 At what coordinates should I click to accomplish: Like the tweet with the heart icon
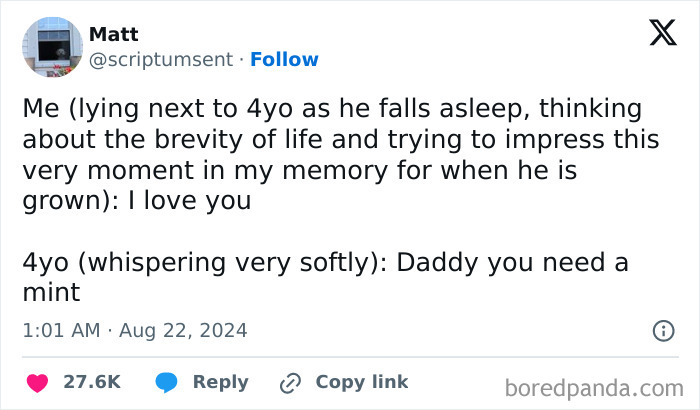tap(39, 382)
